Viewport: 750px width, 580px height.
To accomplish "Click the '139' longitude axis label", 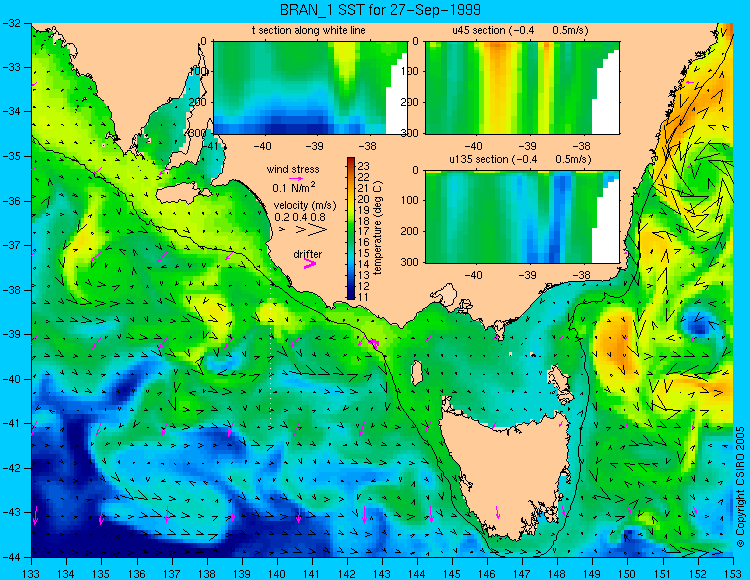I will point(242,573).
